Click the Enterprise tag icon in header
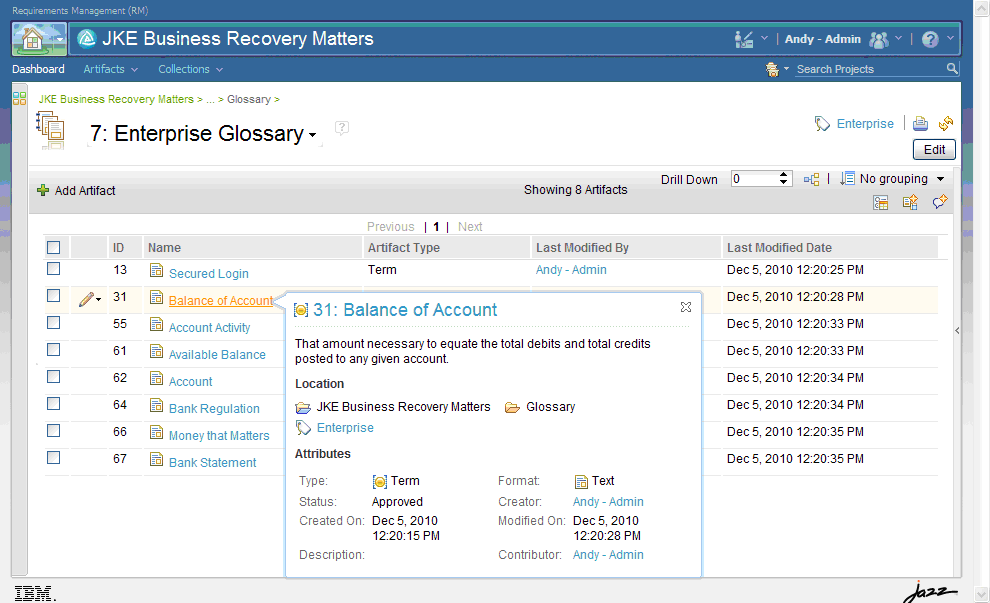The width and height of the screenshot is (990, 603). click(822, 124)
